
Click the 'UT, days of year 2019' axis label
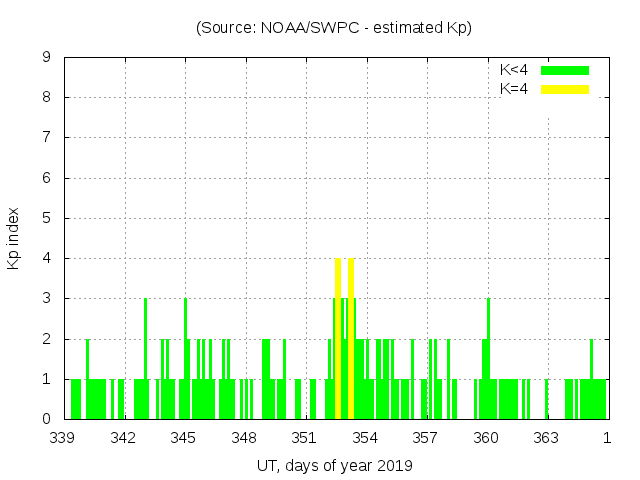(x=334, y=465)
